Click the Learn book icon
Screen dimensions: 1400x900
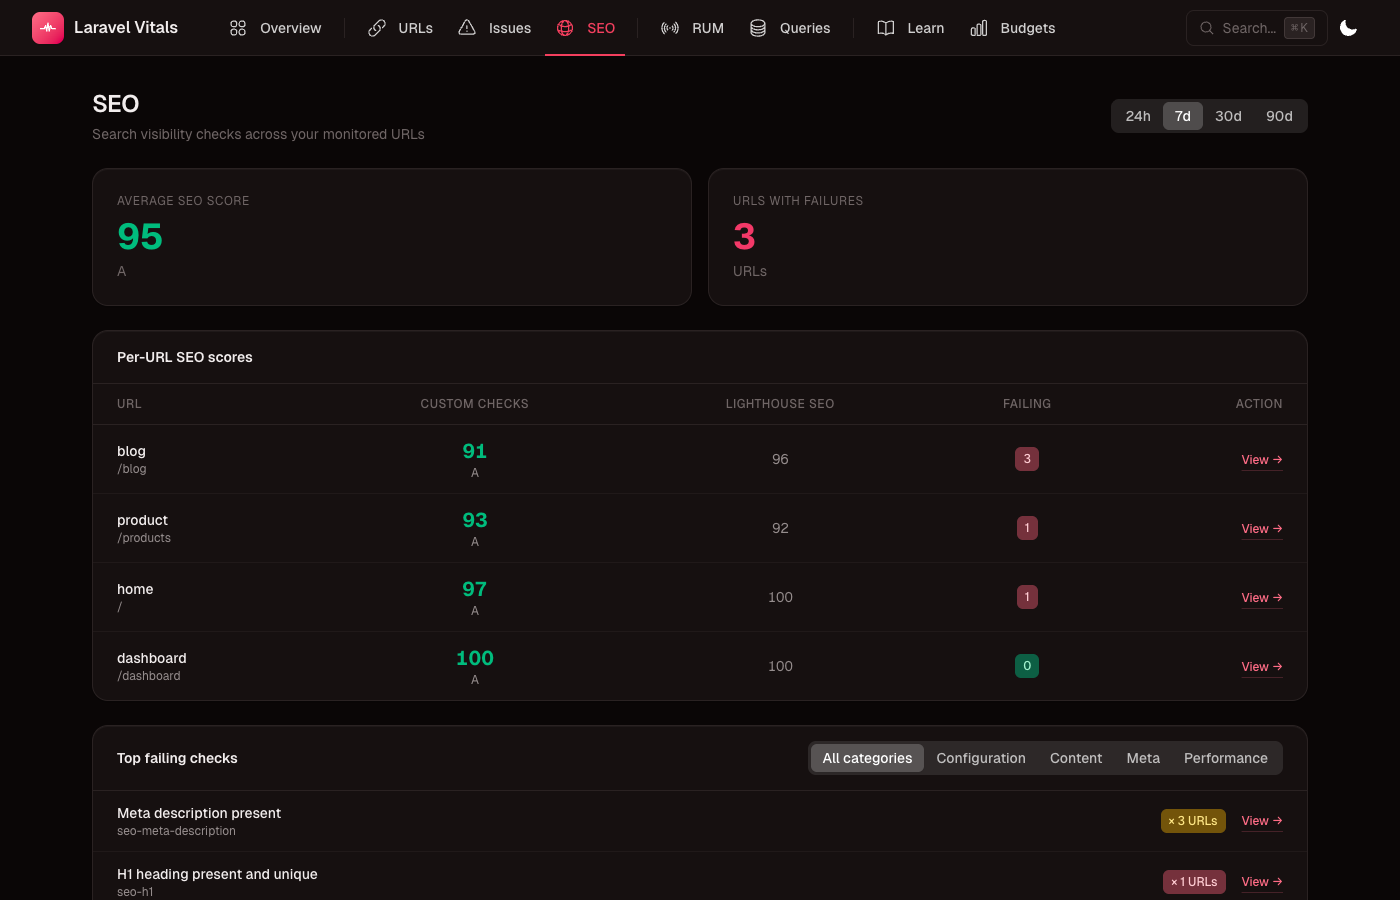click(886, 28)
